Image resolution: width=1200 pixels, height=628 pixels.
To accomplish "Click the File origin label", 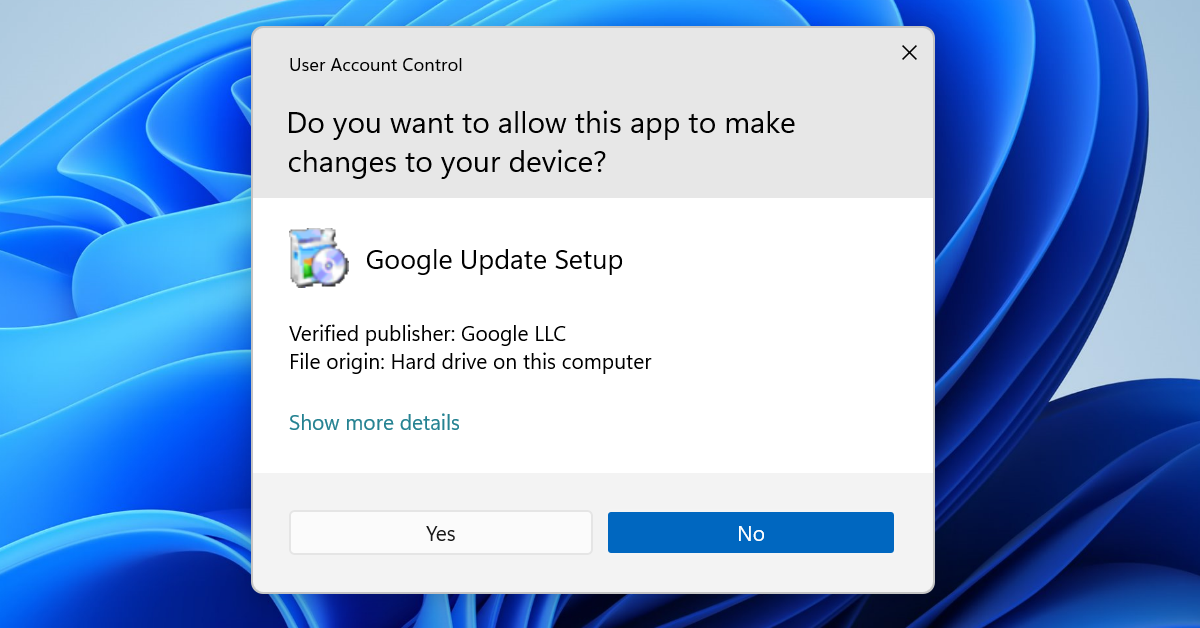I will click(x=336, y=362).
